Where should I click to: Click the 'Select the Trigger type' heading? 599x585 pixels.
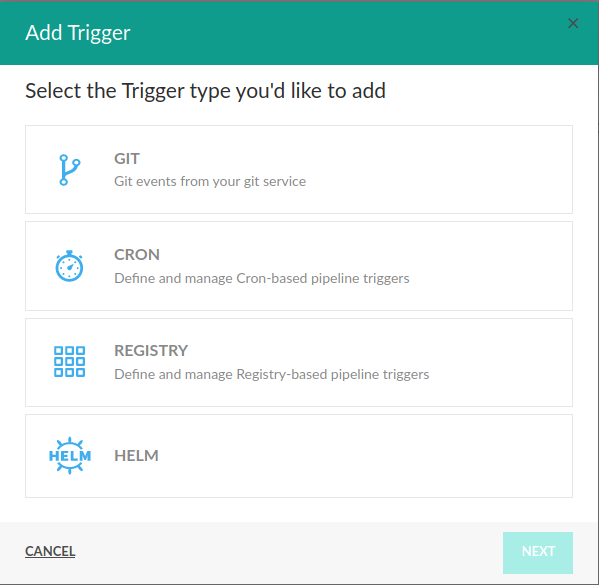tap(206, 91)
